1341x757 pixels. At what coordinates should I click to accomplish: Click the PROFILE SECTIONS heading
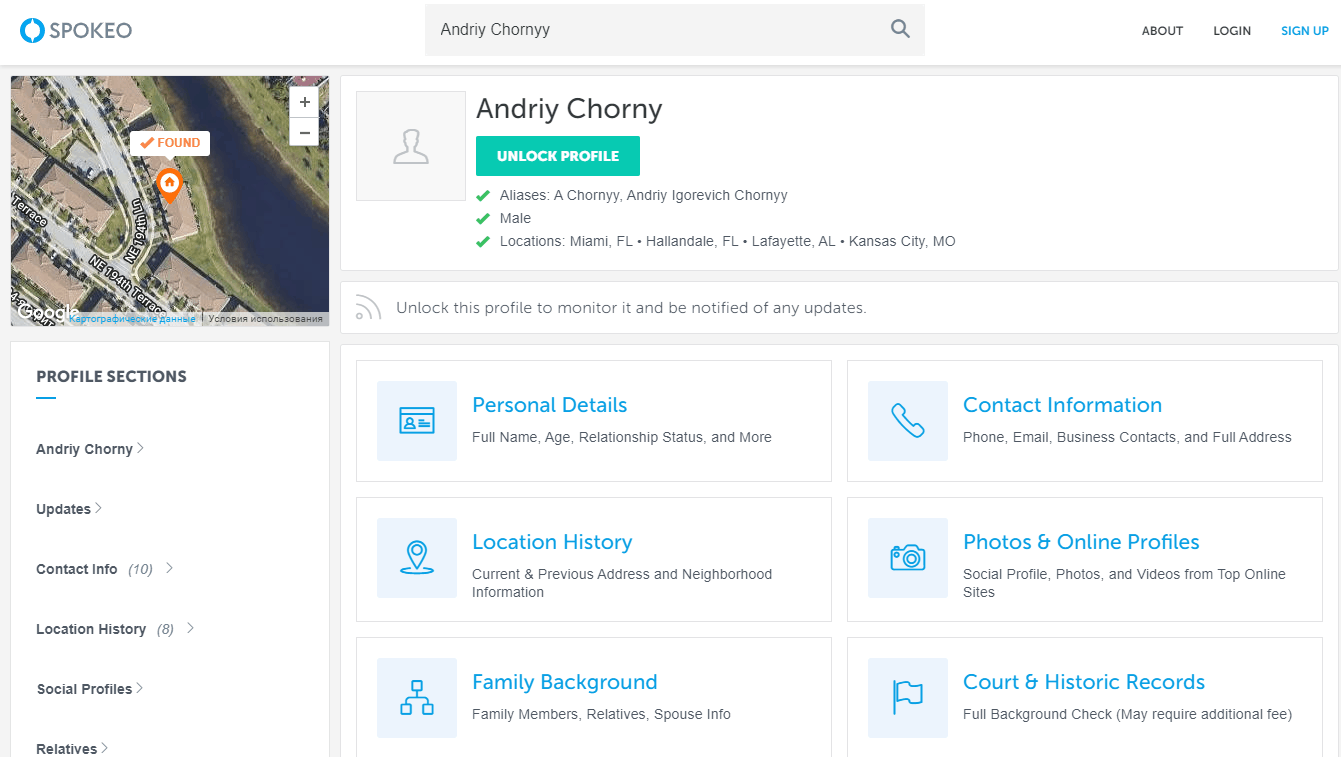coord(111,377)
